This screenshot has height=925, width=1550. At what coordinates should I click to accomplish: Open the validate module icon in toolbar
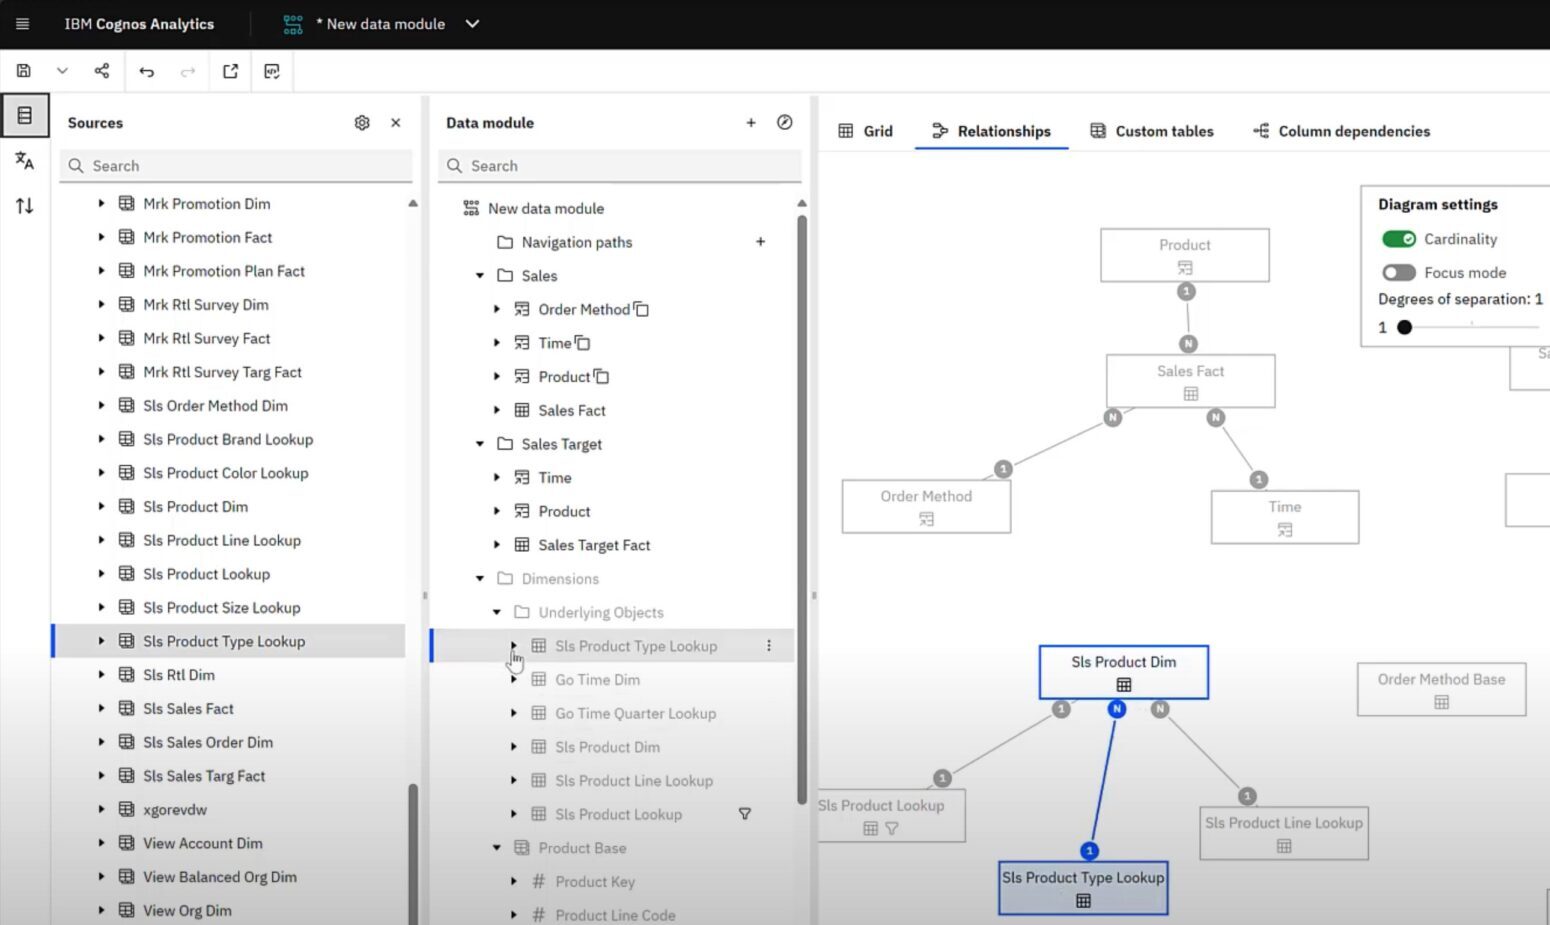pos(271,71)
